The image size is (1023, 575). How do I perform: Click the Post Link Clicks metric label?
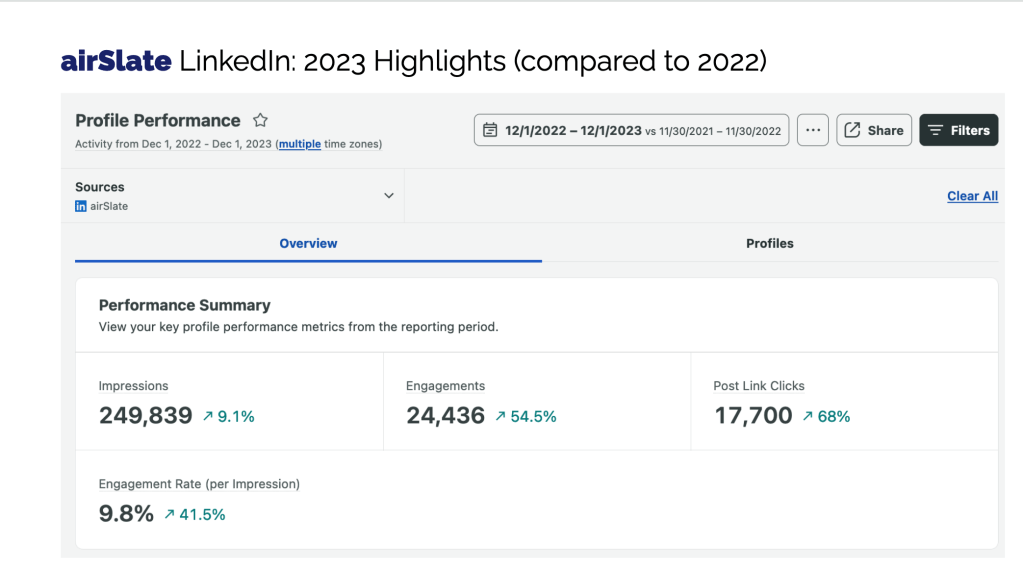[758, 386]
